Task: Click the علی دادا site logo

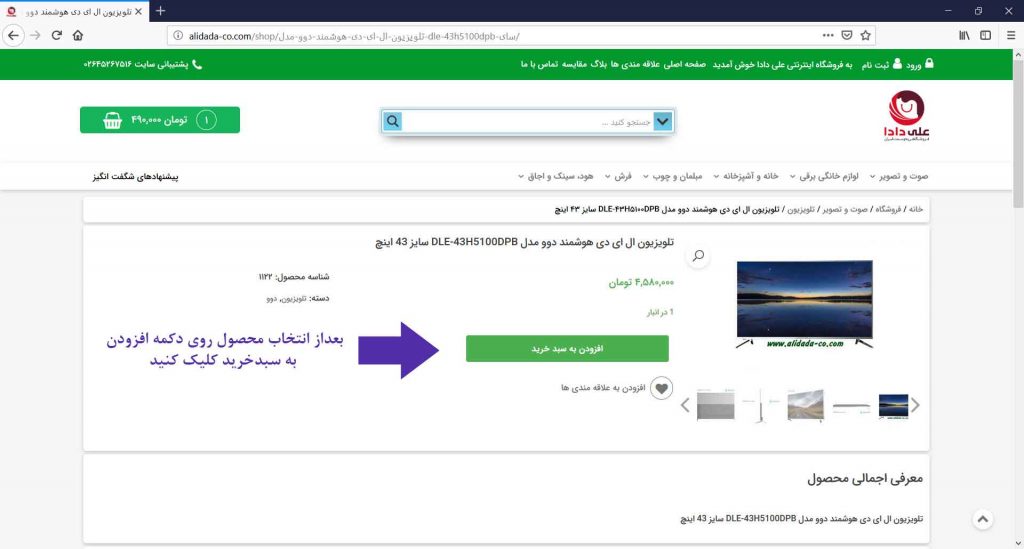Action: (x=906, y=116)
